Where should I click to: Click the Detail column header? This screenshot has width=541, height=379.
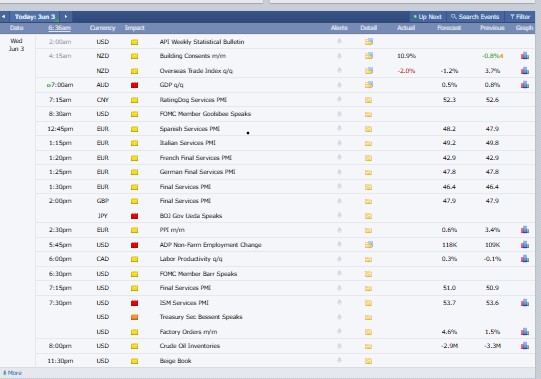368,28
